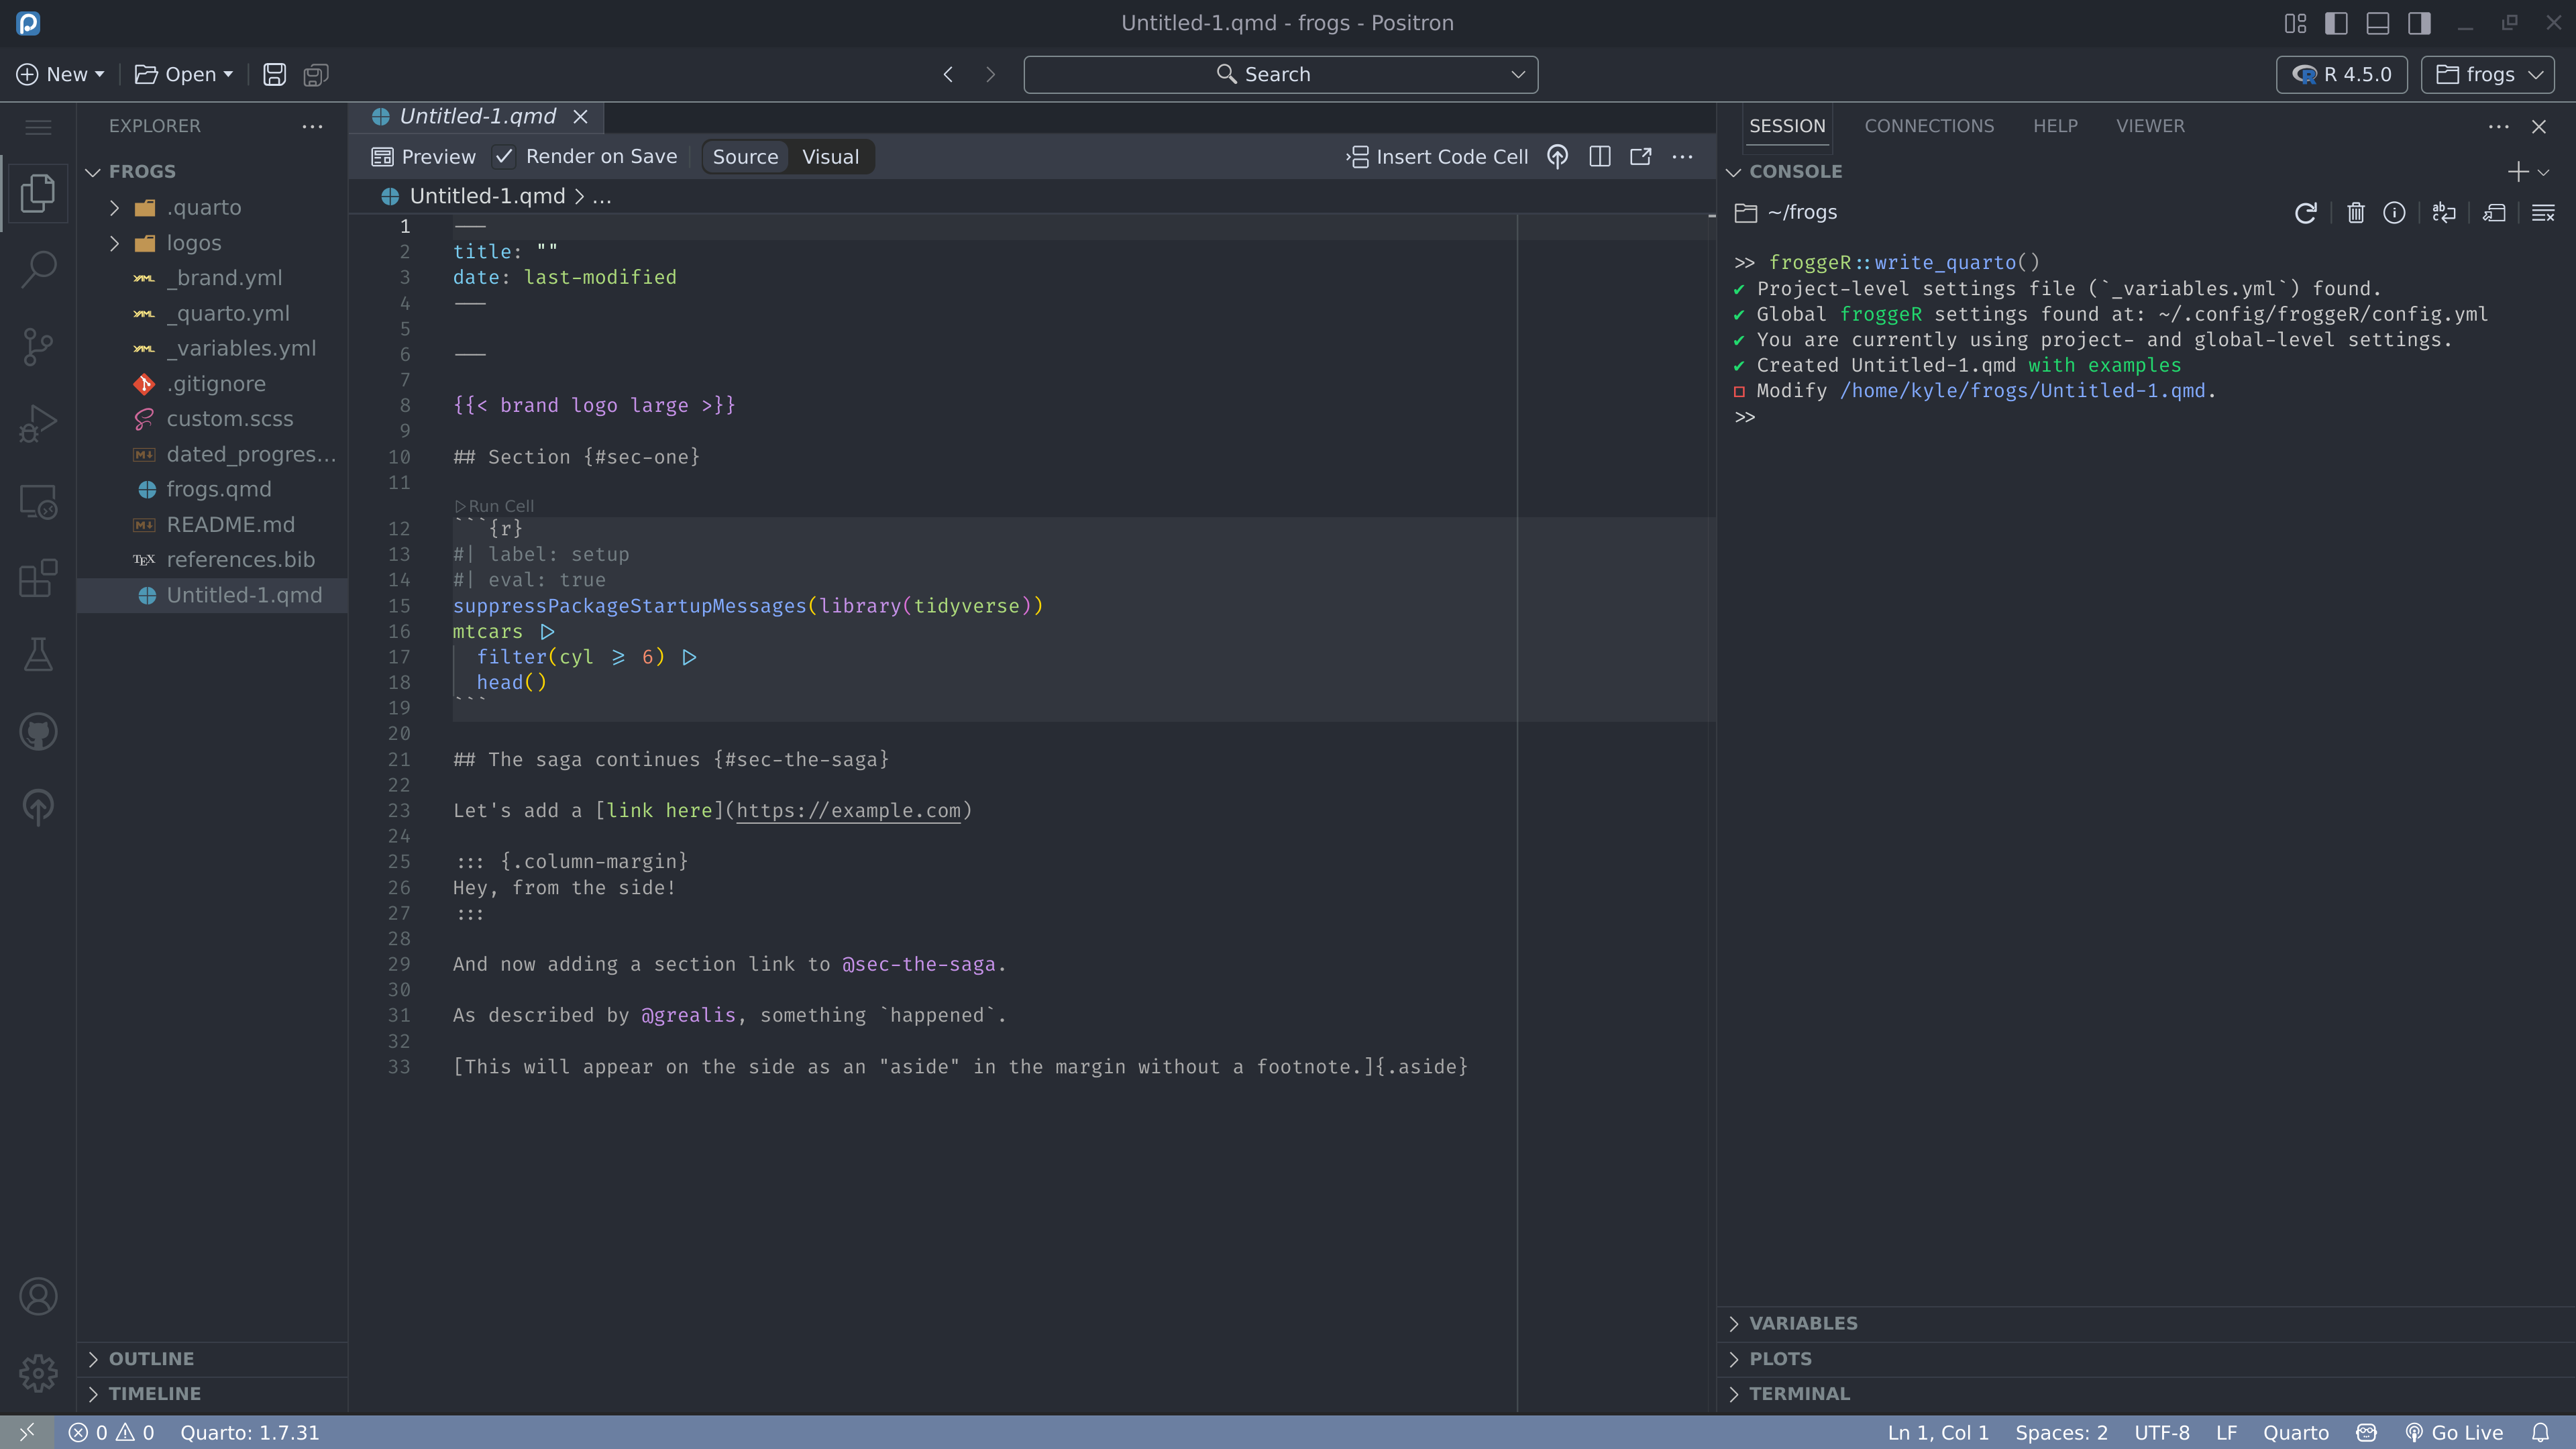Open the Accounts menu icon
This screenshot has width=2576, height=1449.
pyautogui.click(x=38, y=1297)
